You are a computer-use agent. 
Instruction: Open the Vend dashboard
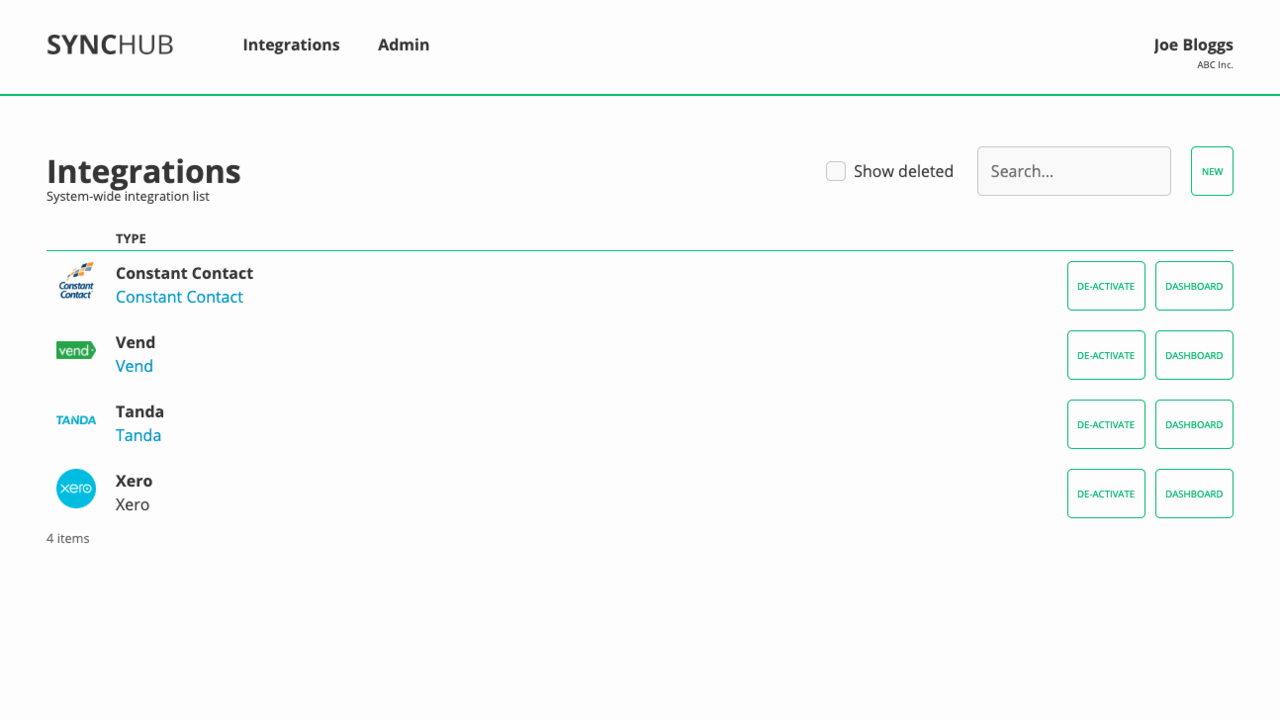[x=1194, y=355]
